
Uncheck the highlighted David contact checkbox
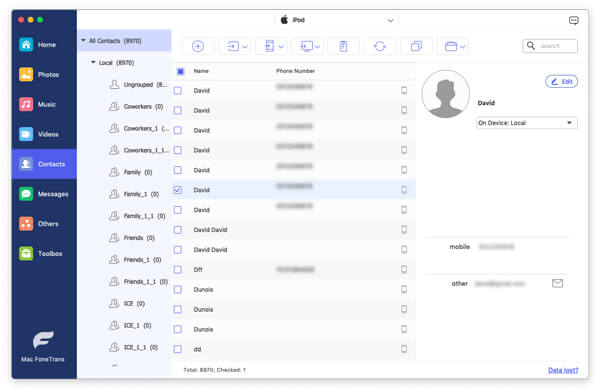tap(178, 190)
